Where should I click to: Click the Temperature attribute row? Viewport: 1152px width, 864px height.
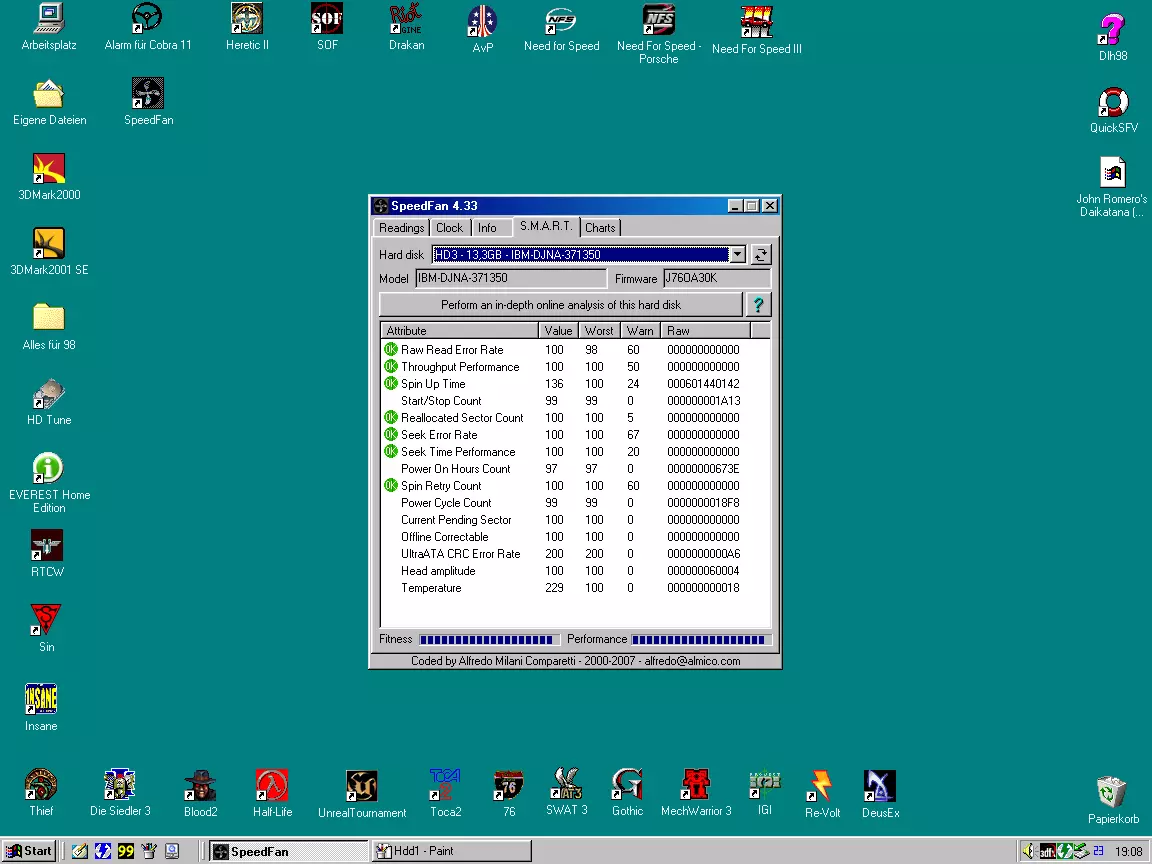click(x=575, y=588)
